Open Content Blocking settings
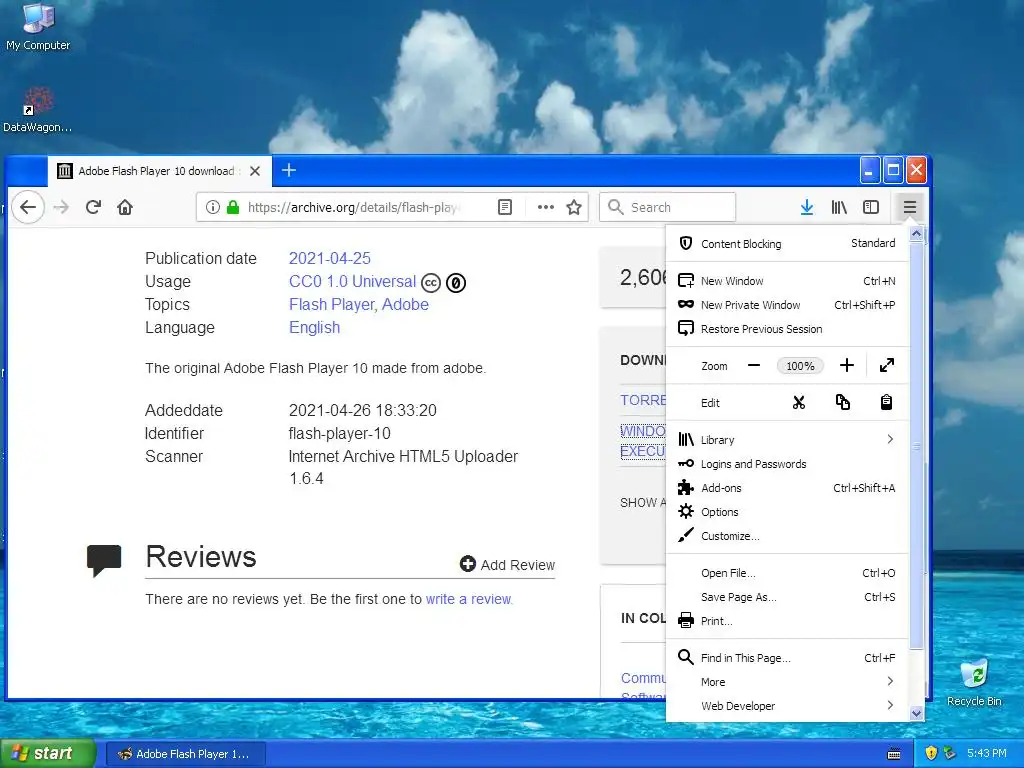 pos(787,244)
